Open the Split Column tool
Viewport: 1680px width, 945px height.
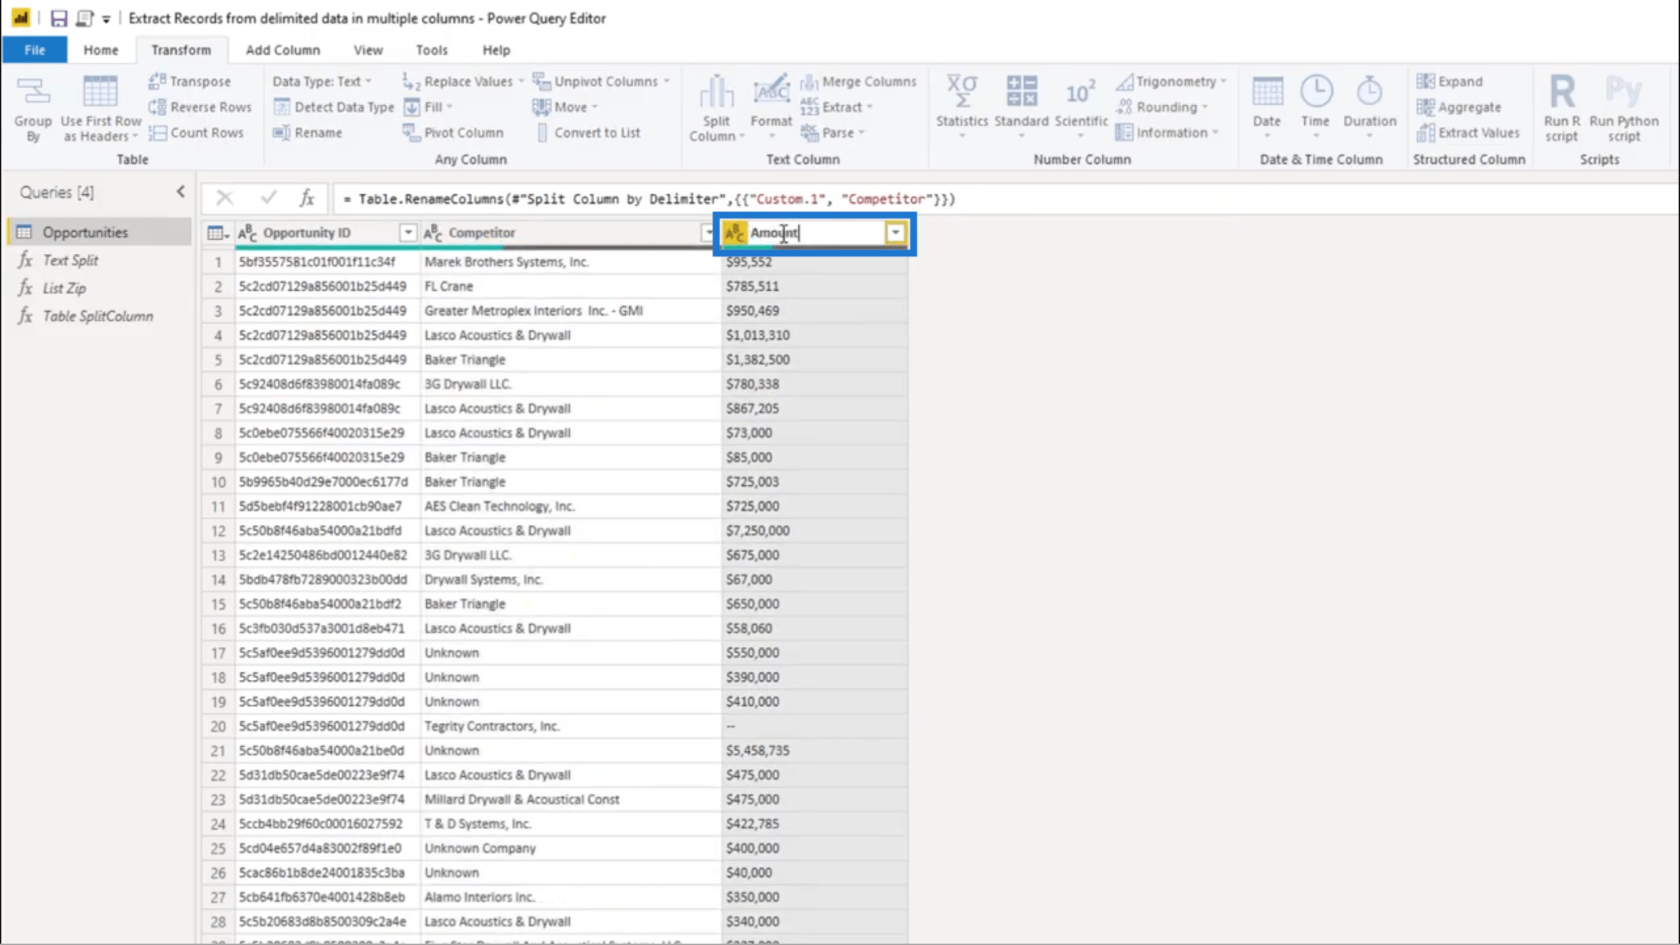coord(716,108)
